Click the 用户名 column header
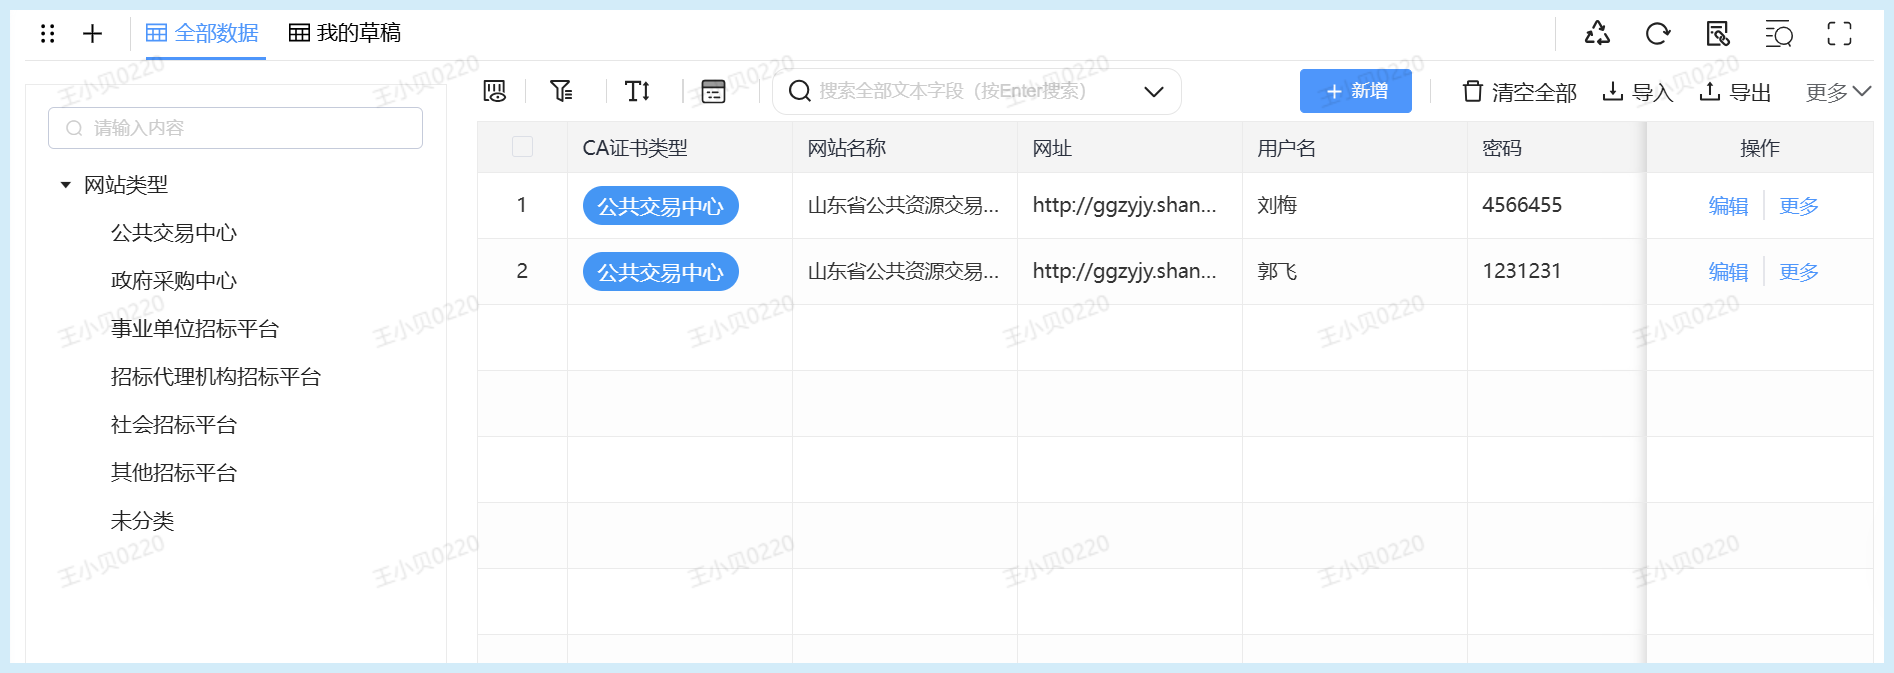 [1355, 148]
